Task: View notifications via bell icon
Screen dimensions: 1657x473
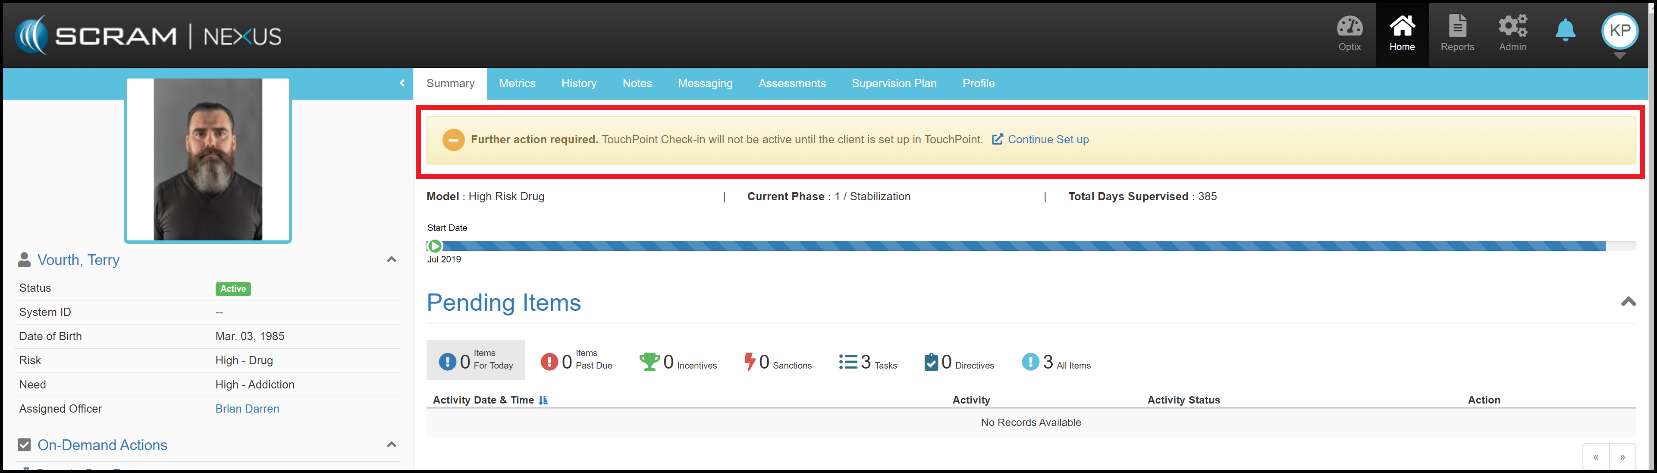Action: (x=1565, y=31)
